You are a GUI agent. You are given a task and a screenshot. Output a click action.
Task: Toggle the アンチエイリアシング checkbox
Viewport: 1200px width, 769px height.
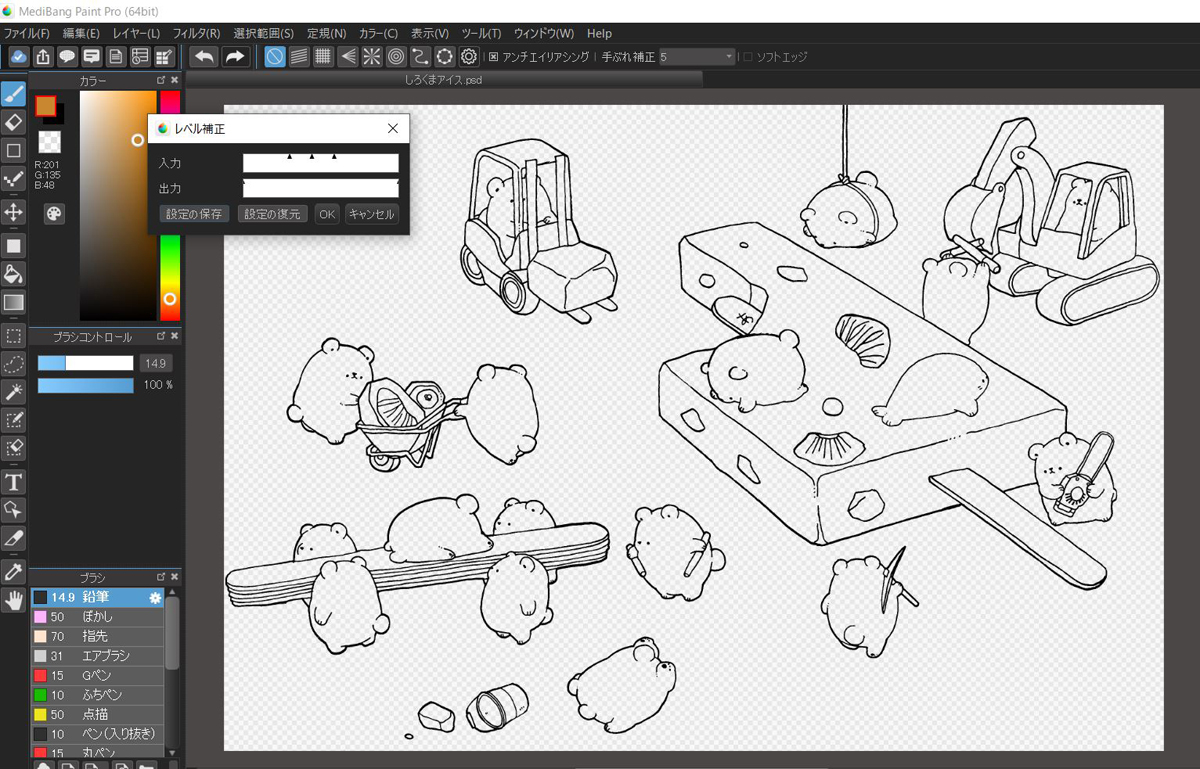tap(493, 57)
